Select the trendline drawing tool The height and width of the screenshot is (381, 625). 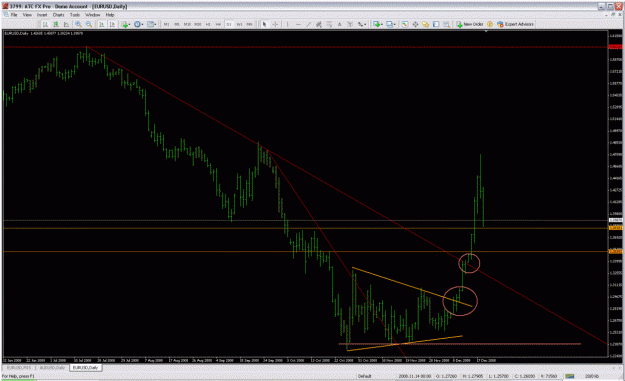click(x=309, y=24)
